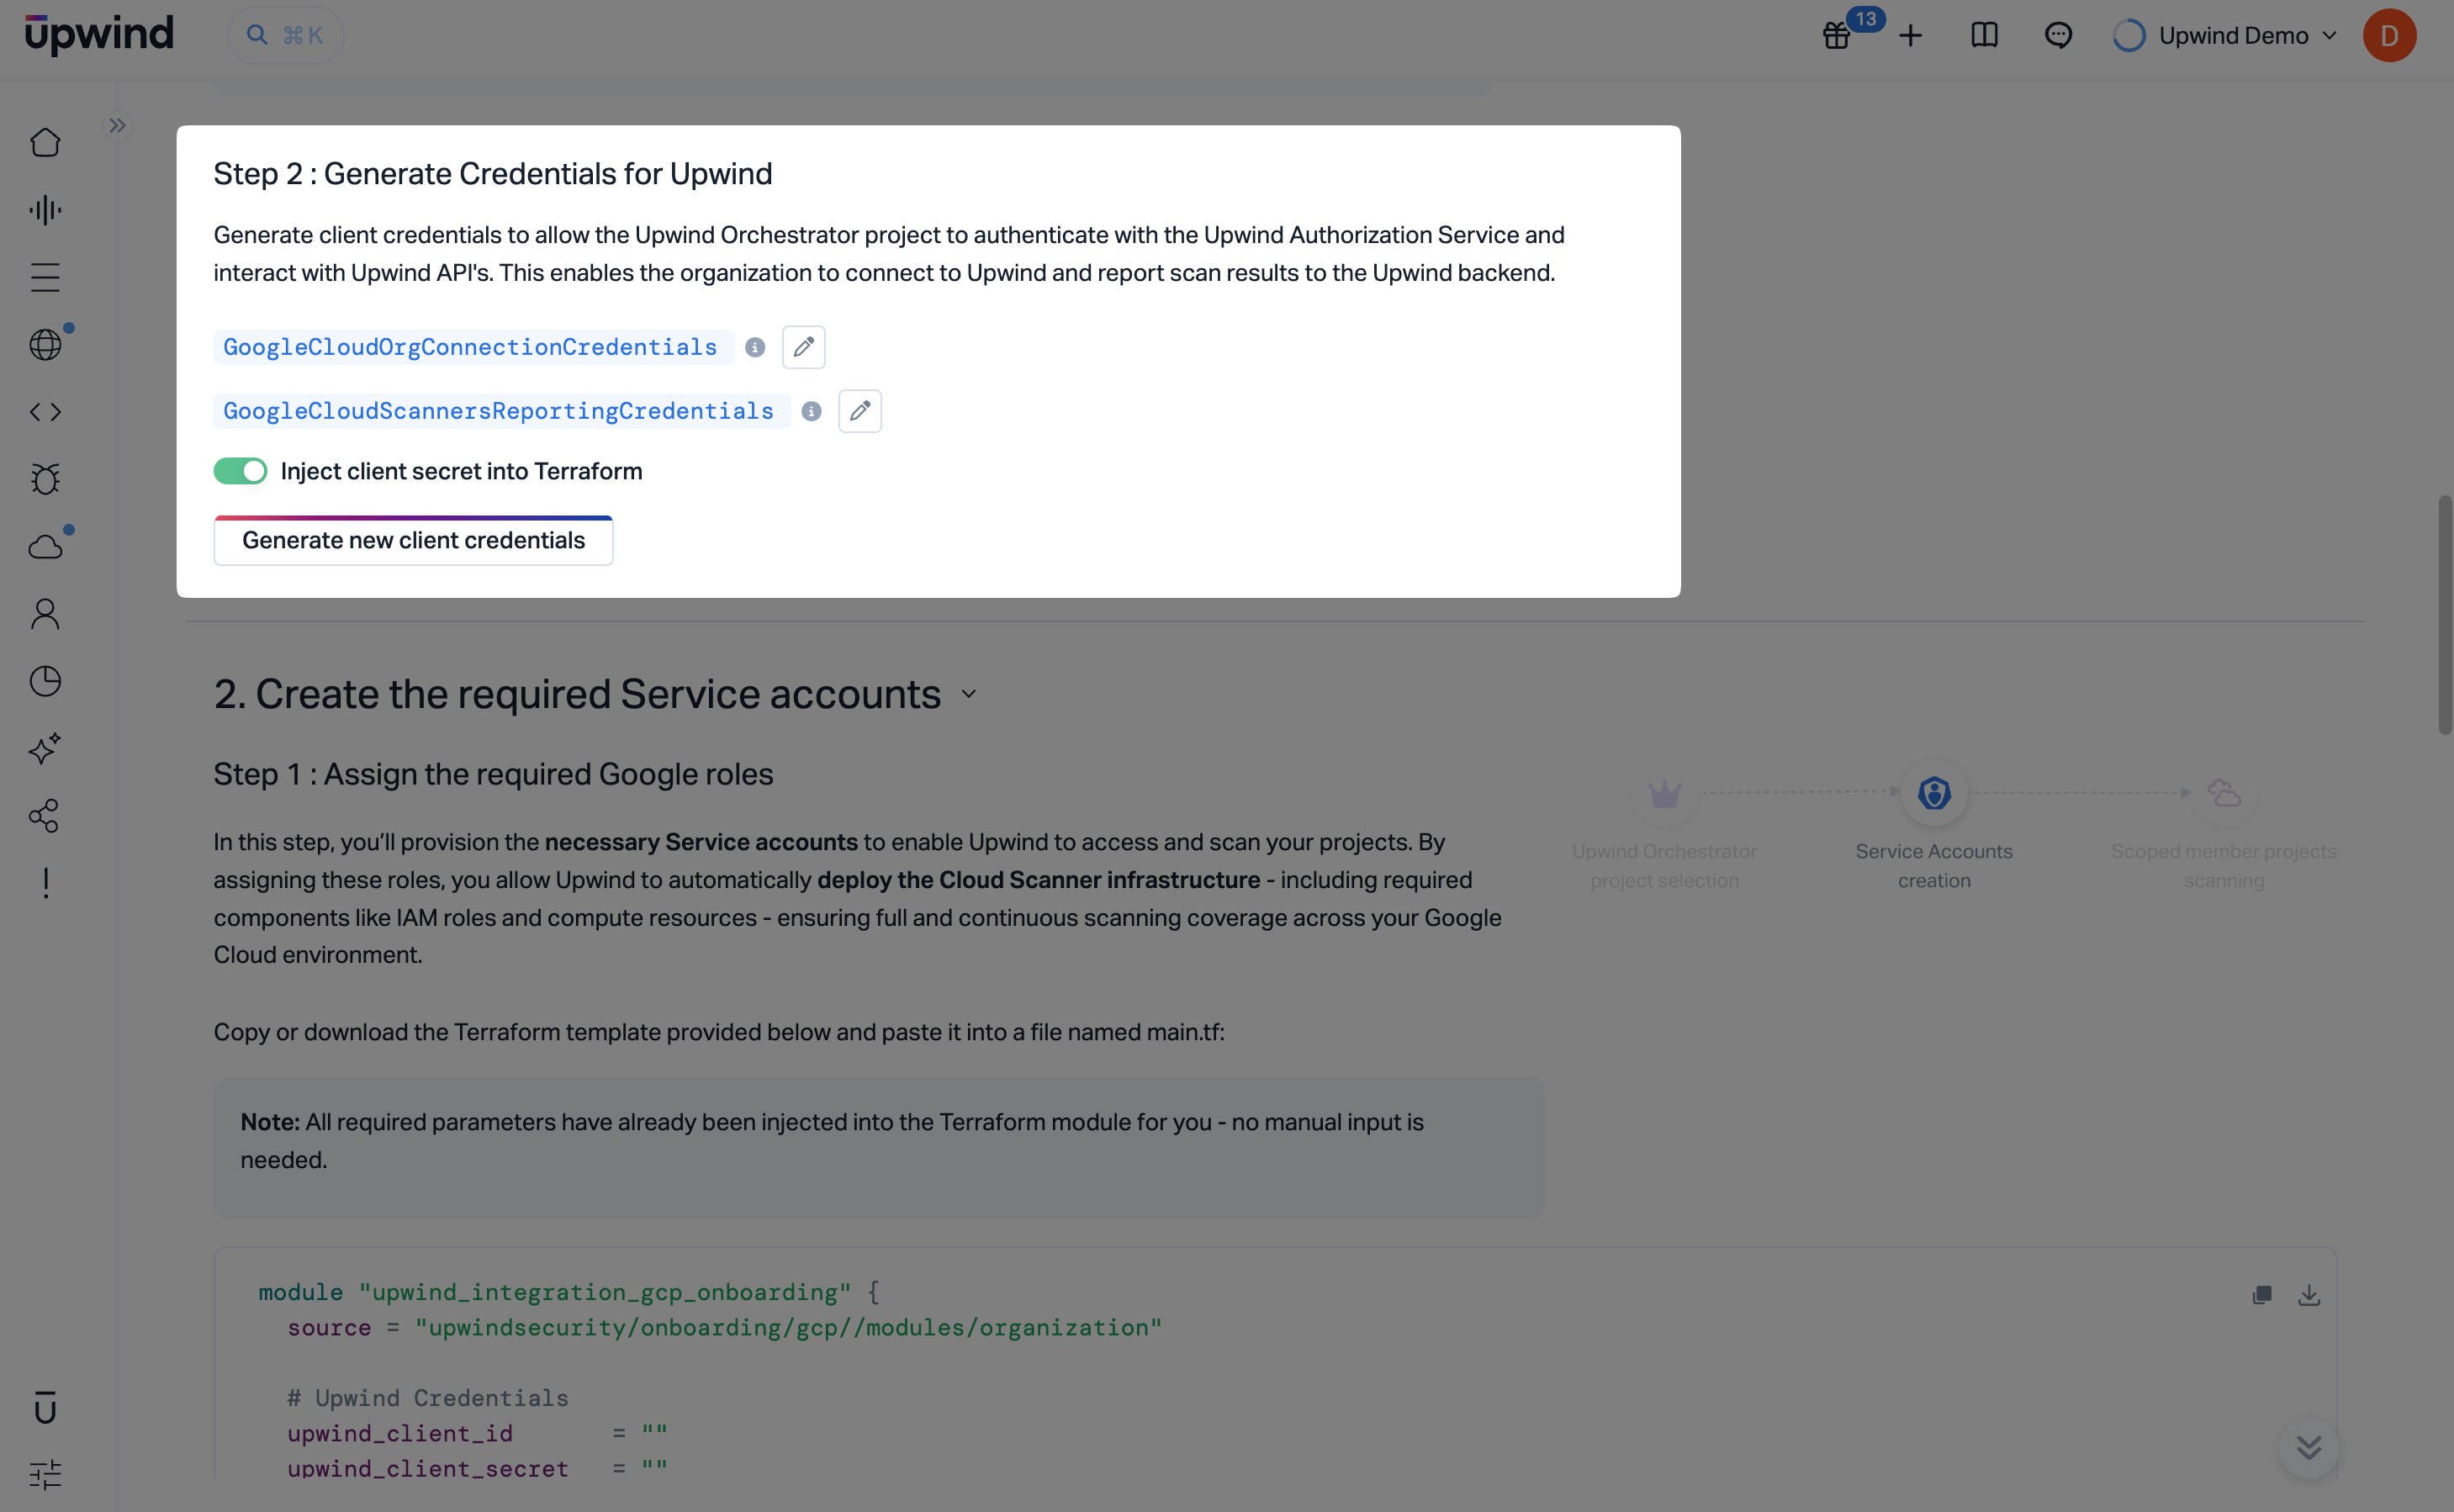Viewport: 2454px width, 1512px height.
Task: Open the search box with ⌘K
Action: click(x=286, y=35)
